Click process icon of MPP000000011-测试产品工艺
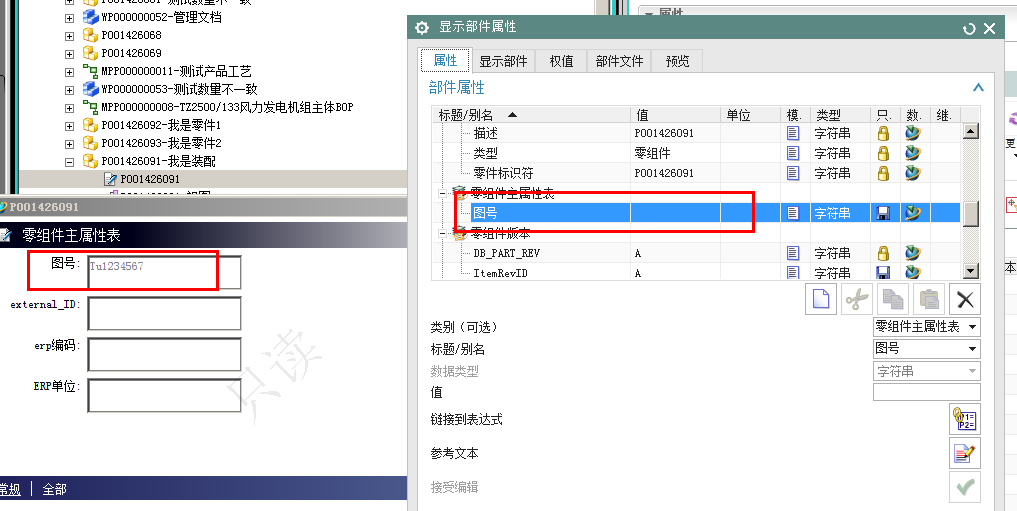This screenshot has width=1017, height=511. (x=90, y=71)
